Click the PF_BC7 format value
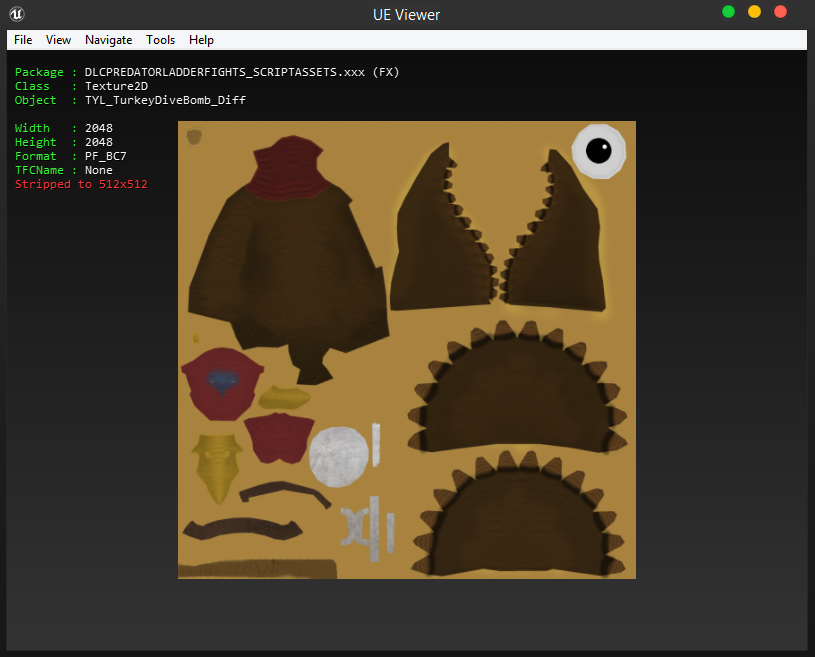The height and width of the screenshot is (657, 815). (x=106, y=156)
